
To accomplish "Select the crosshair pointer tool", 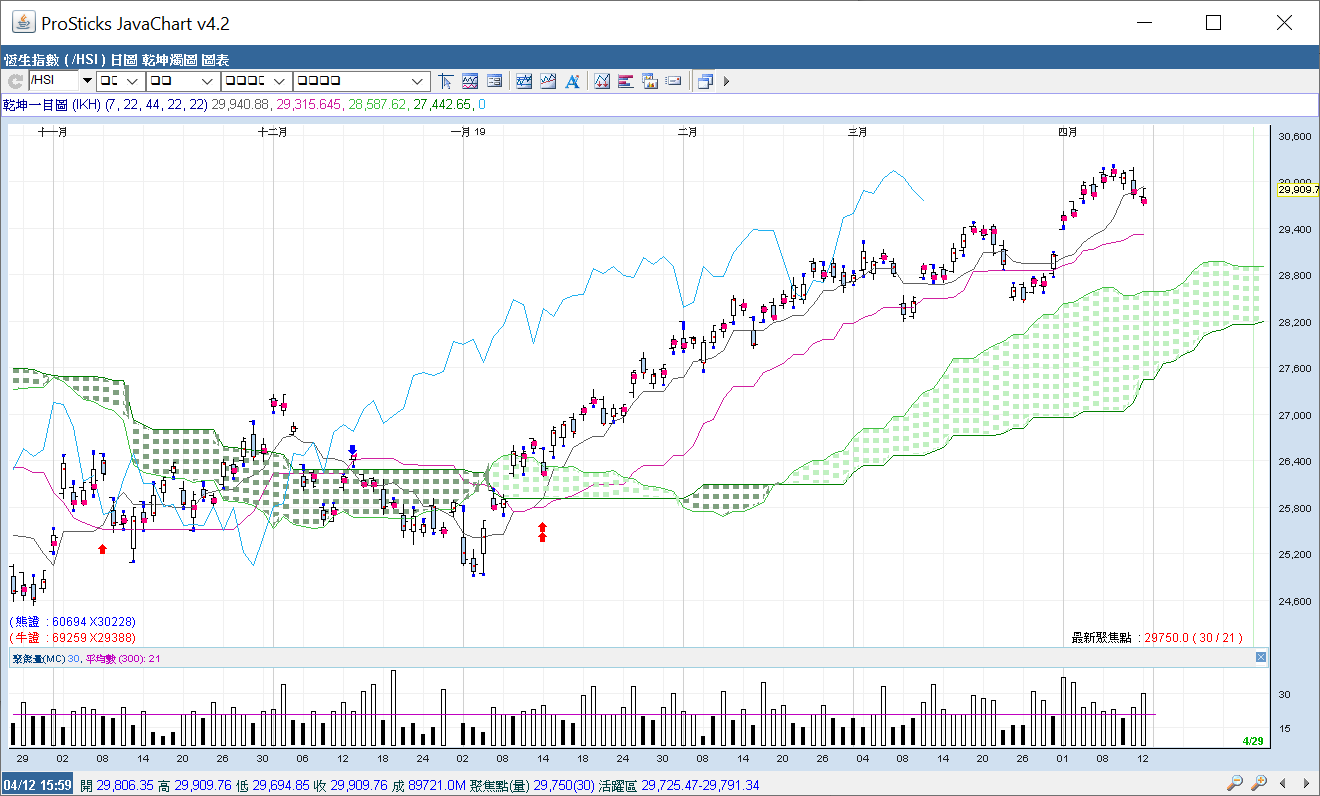I will click(446, 81).
